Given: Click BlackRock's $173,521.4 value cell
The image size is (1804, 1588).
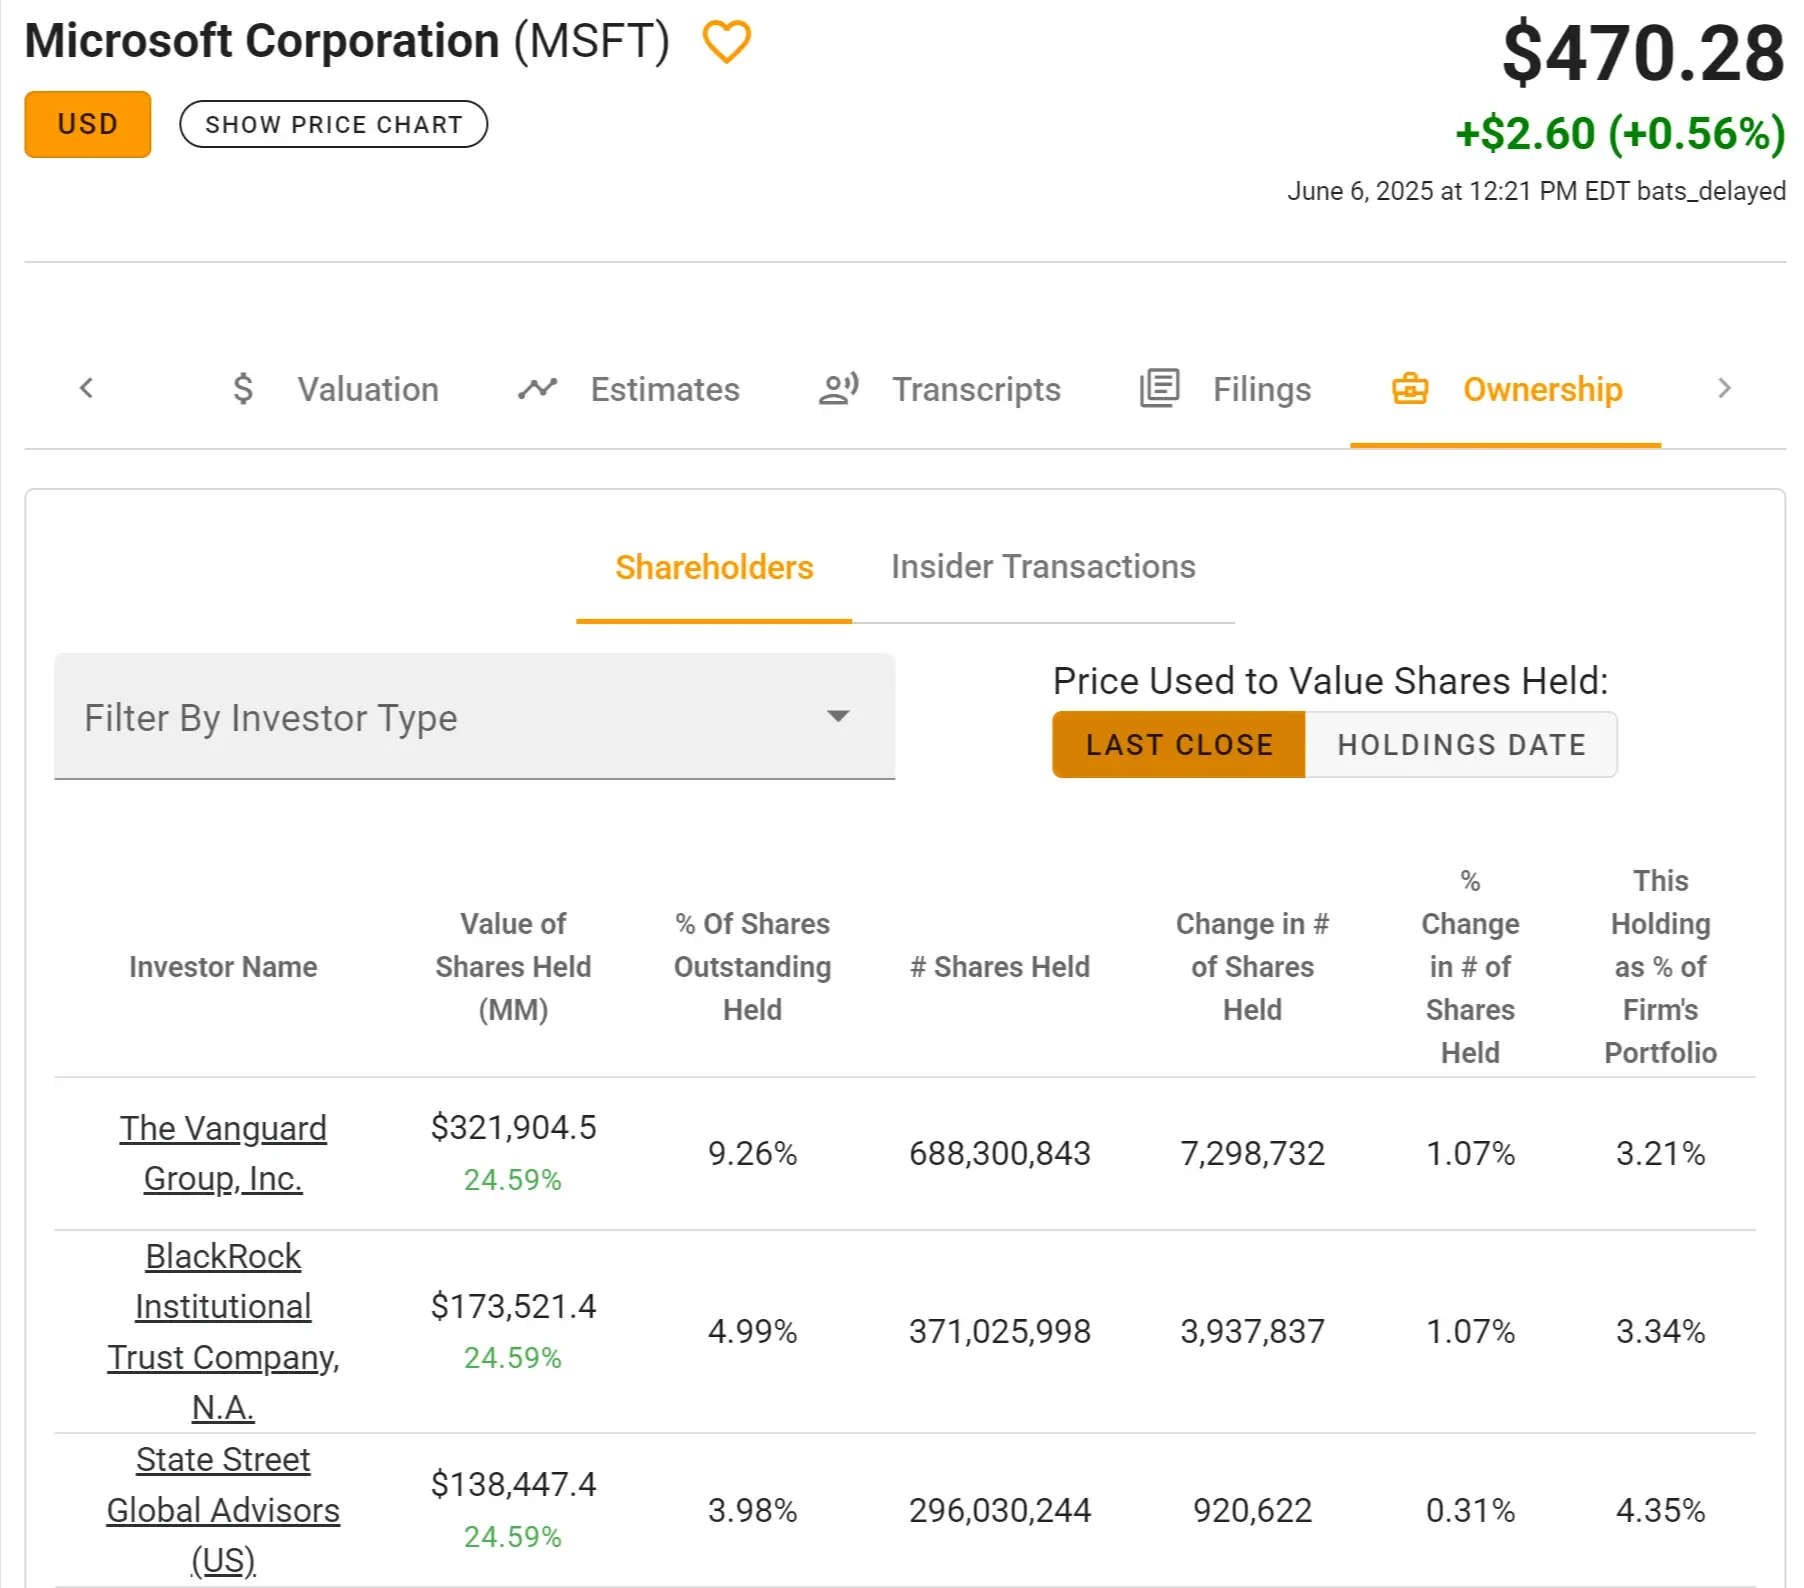Looking at the screenshot, I should [x=513, y=1306].
